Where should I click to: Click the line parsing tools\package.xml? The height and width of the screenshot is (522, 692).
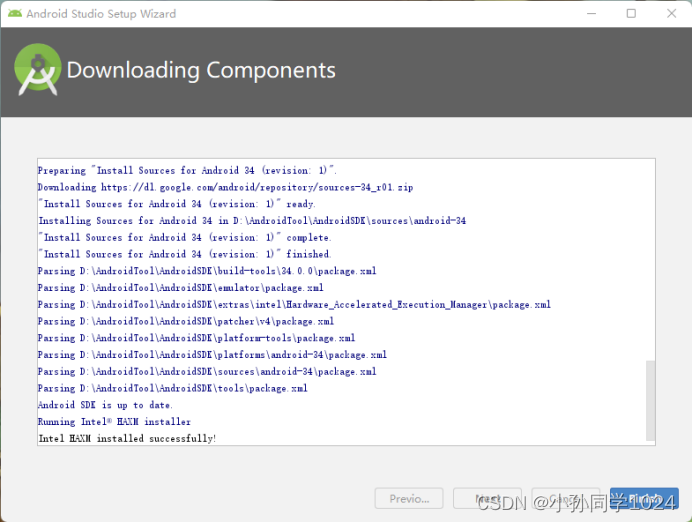[173, 388]
